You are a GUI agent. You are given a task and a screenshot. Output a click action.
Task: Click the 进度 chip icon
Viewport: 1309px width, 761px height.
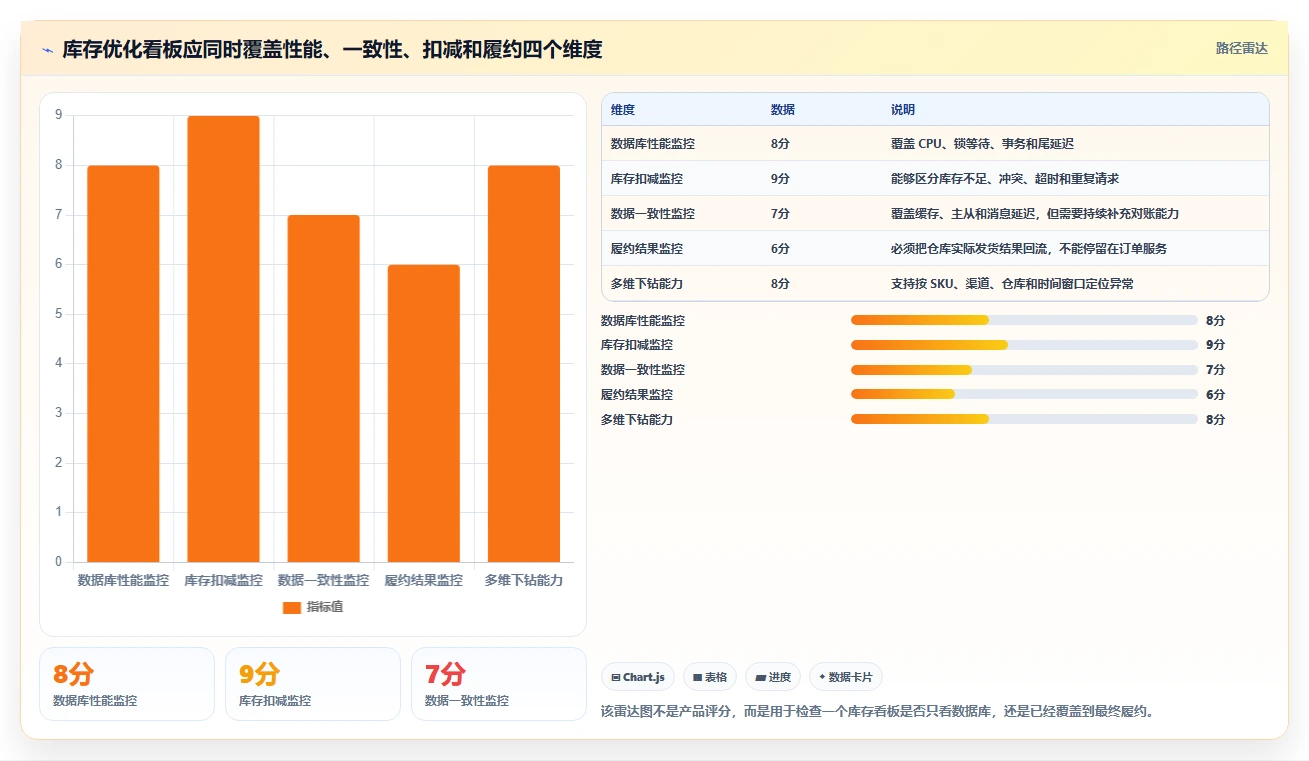[x=760, y=678]
